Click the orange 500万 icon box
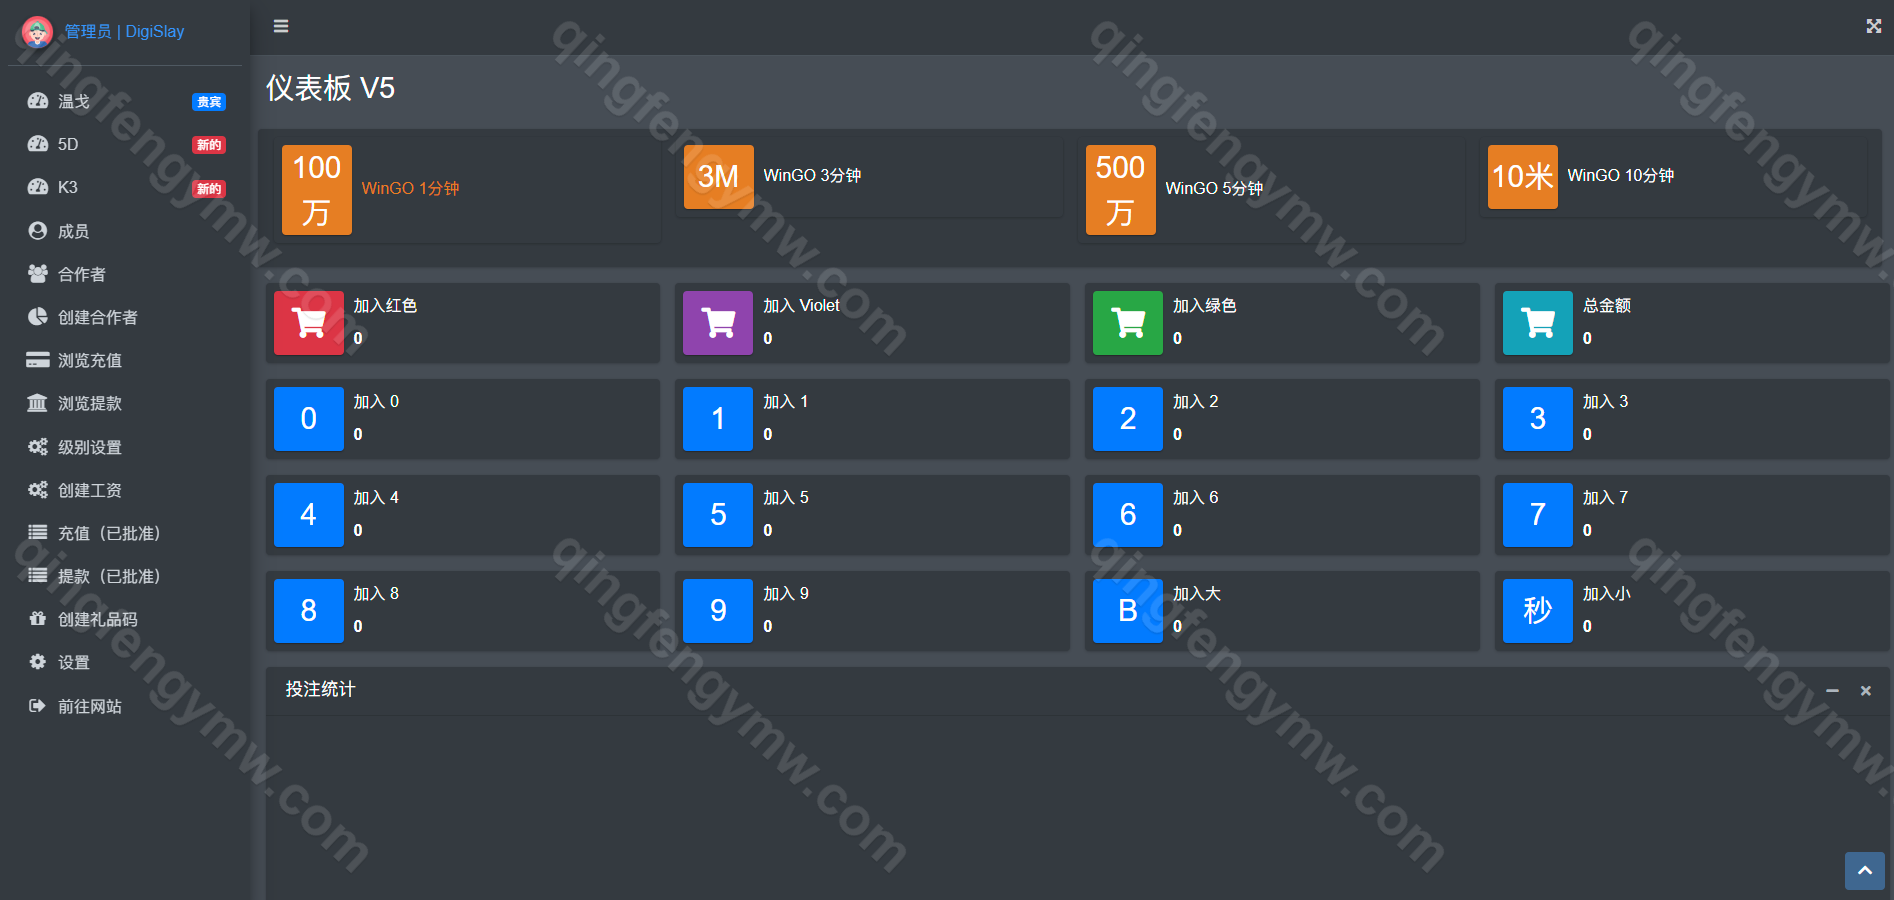Screen dimensions: 1894x900 tap(1121, 190)
